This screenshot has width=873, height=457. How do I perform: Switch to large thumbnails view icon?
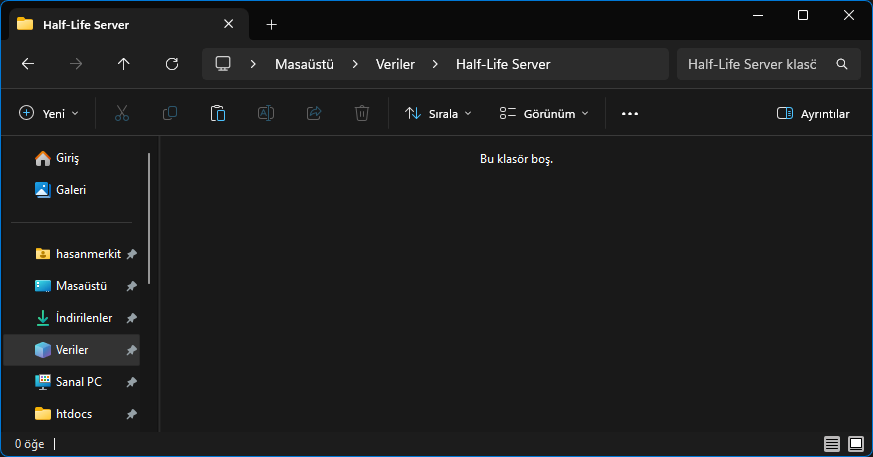pos(856,444)
